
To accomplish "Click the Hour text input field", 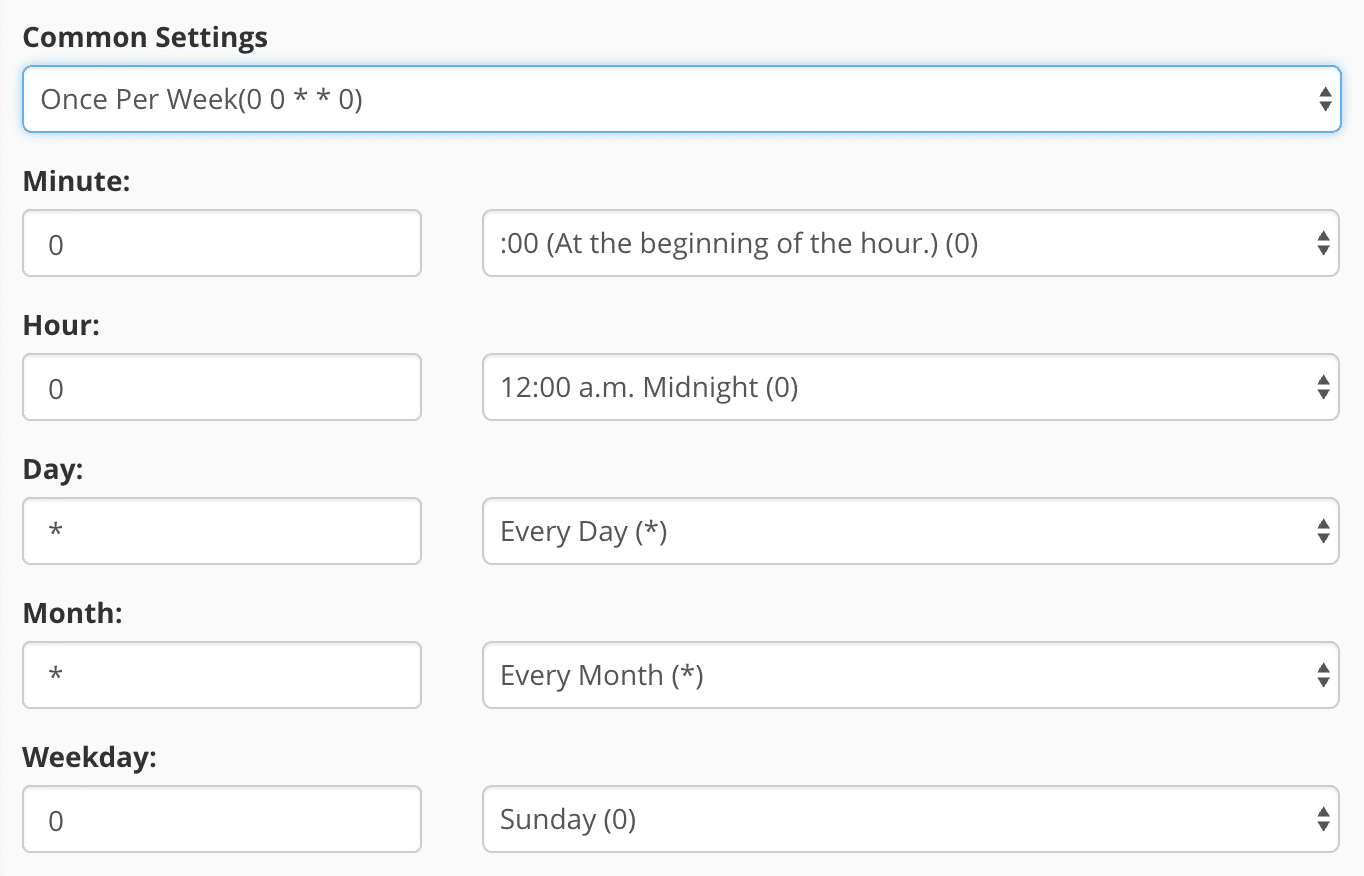I will tap(221, 387).
